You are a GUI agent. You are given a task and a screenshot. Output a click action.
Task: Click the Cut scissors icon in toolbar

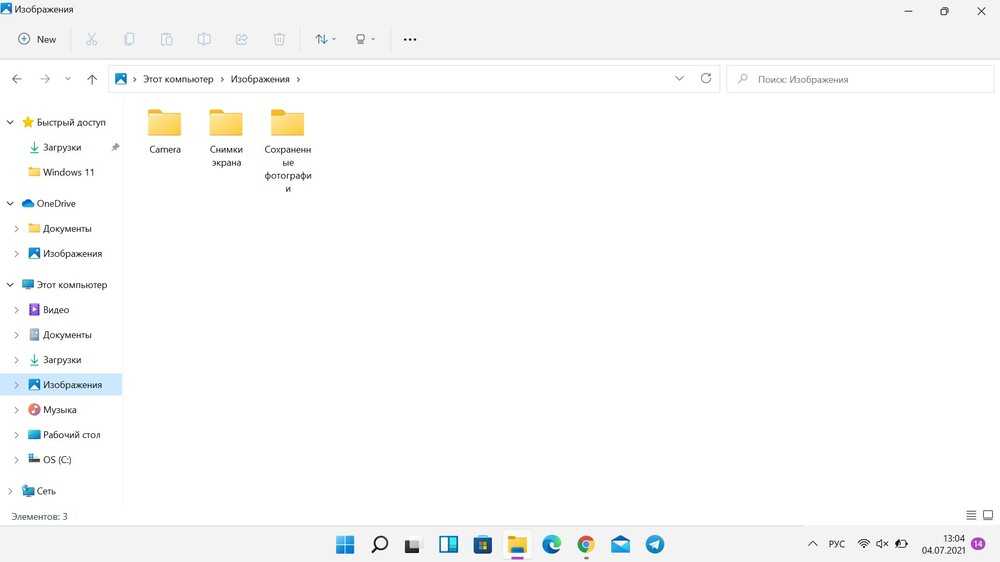[x=92, y=39]
